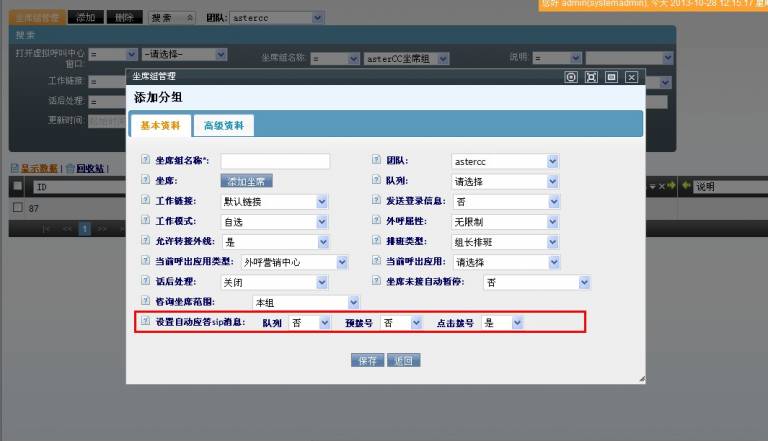The width and height of the screenshot is (768, 441).
Task: Click help icon beside 当前呼出应用 label
Action: tap(376, 260)
